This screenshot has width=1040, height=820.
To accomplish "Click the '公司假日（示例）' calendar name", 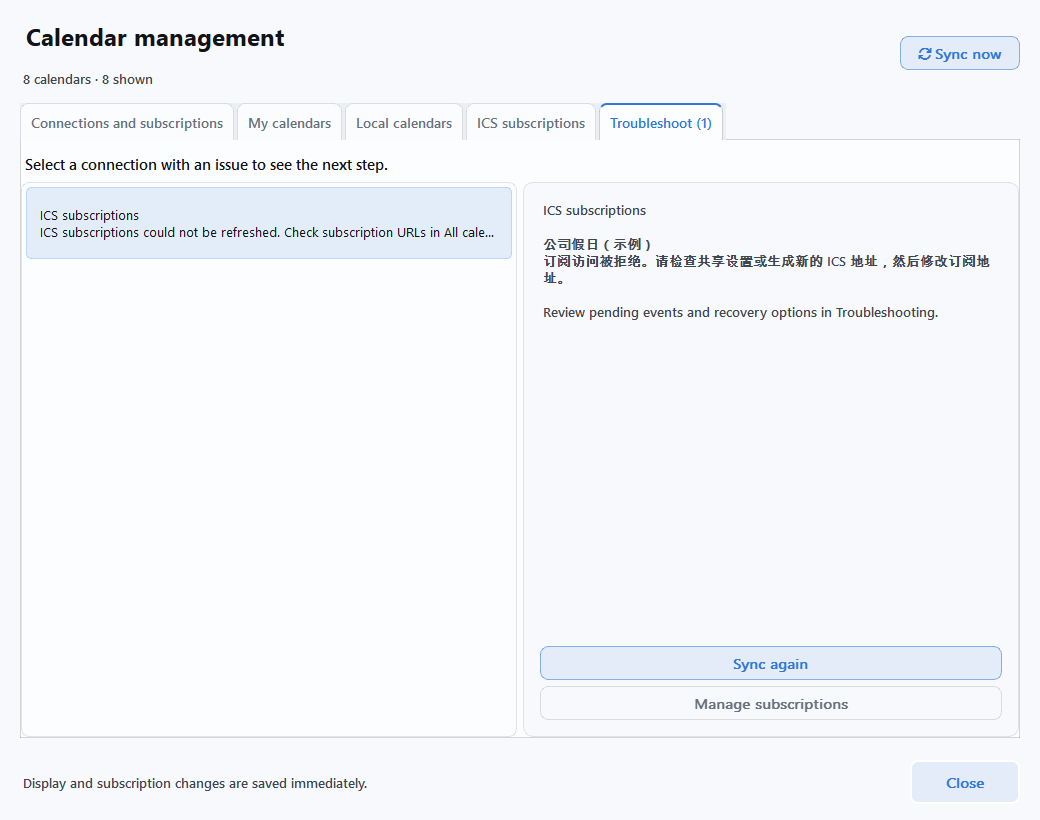I will pos(598,244).
